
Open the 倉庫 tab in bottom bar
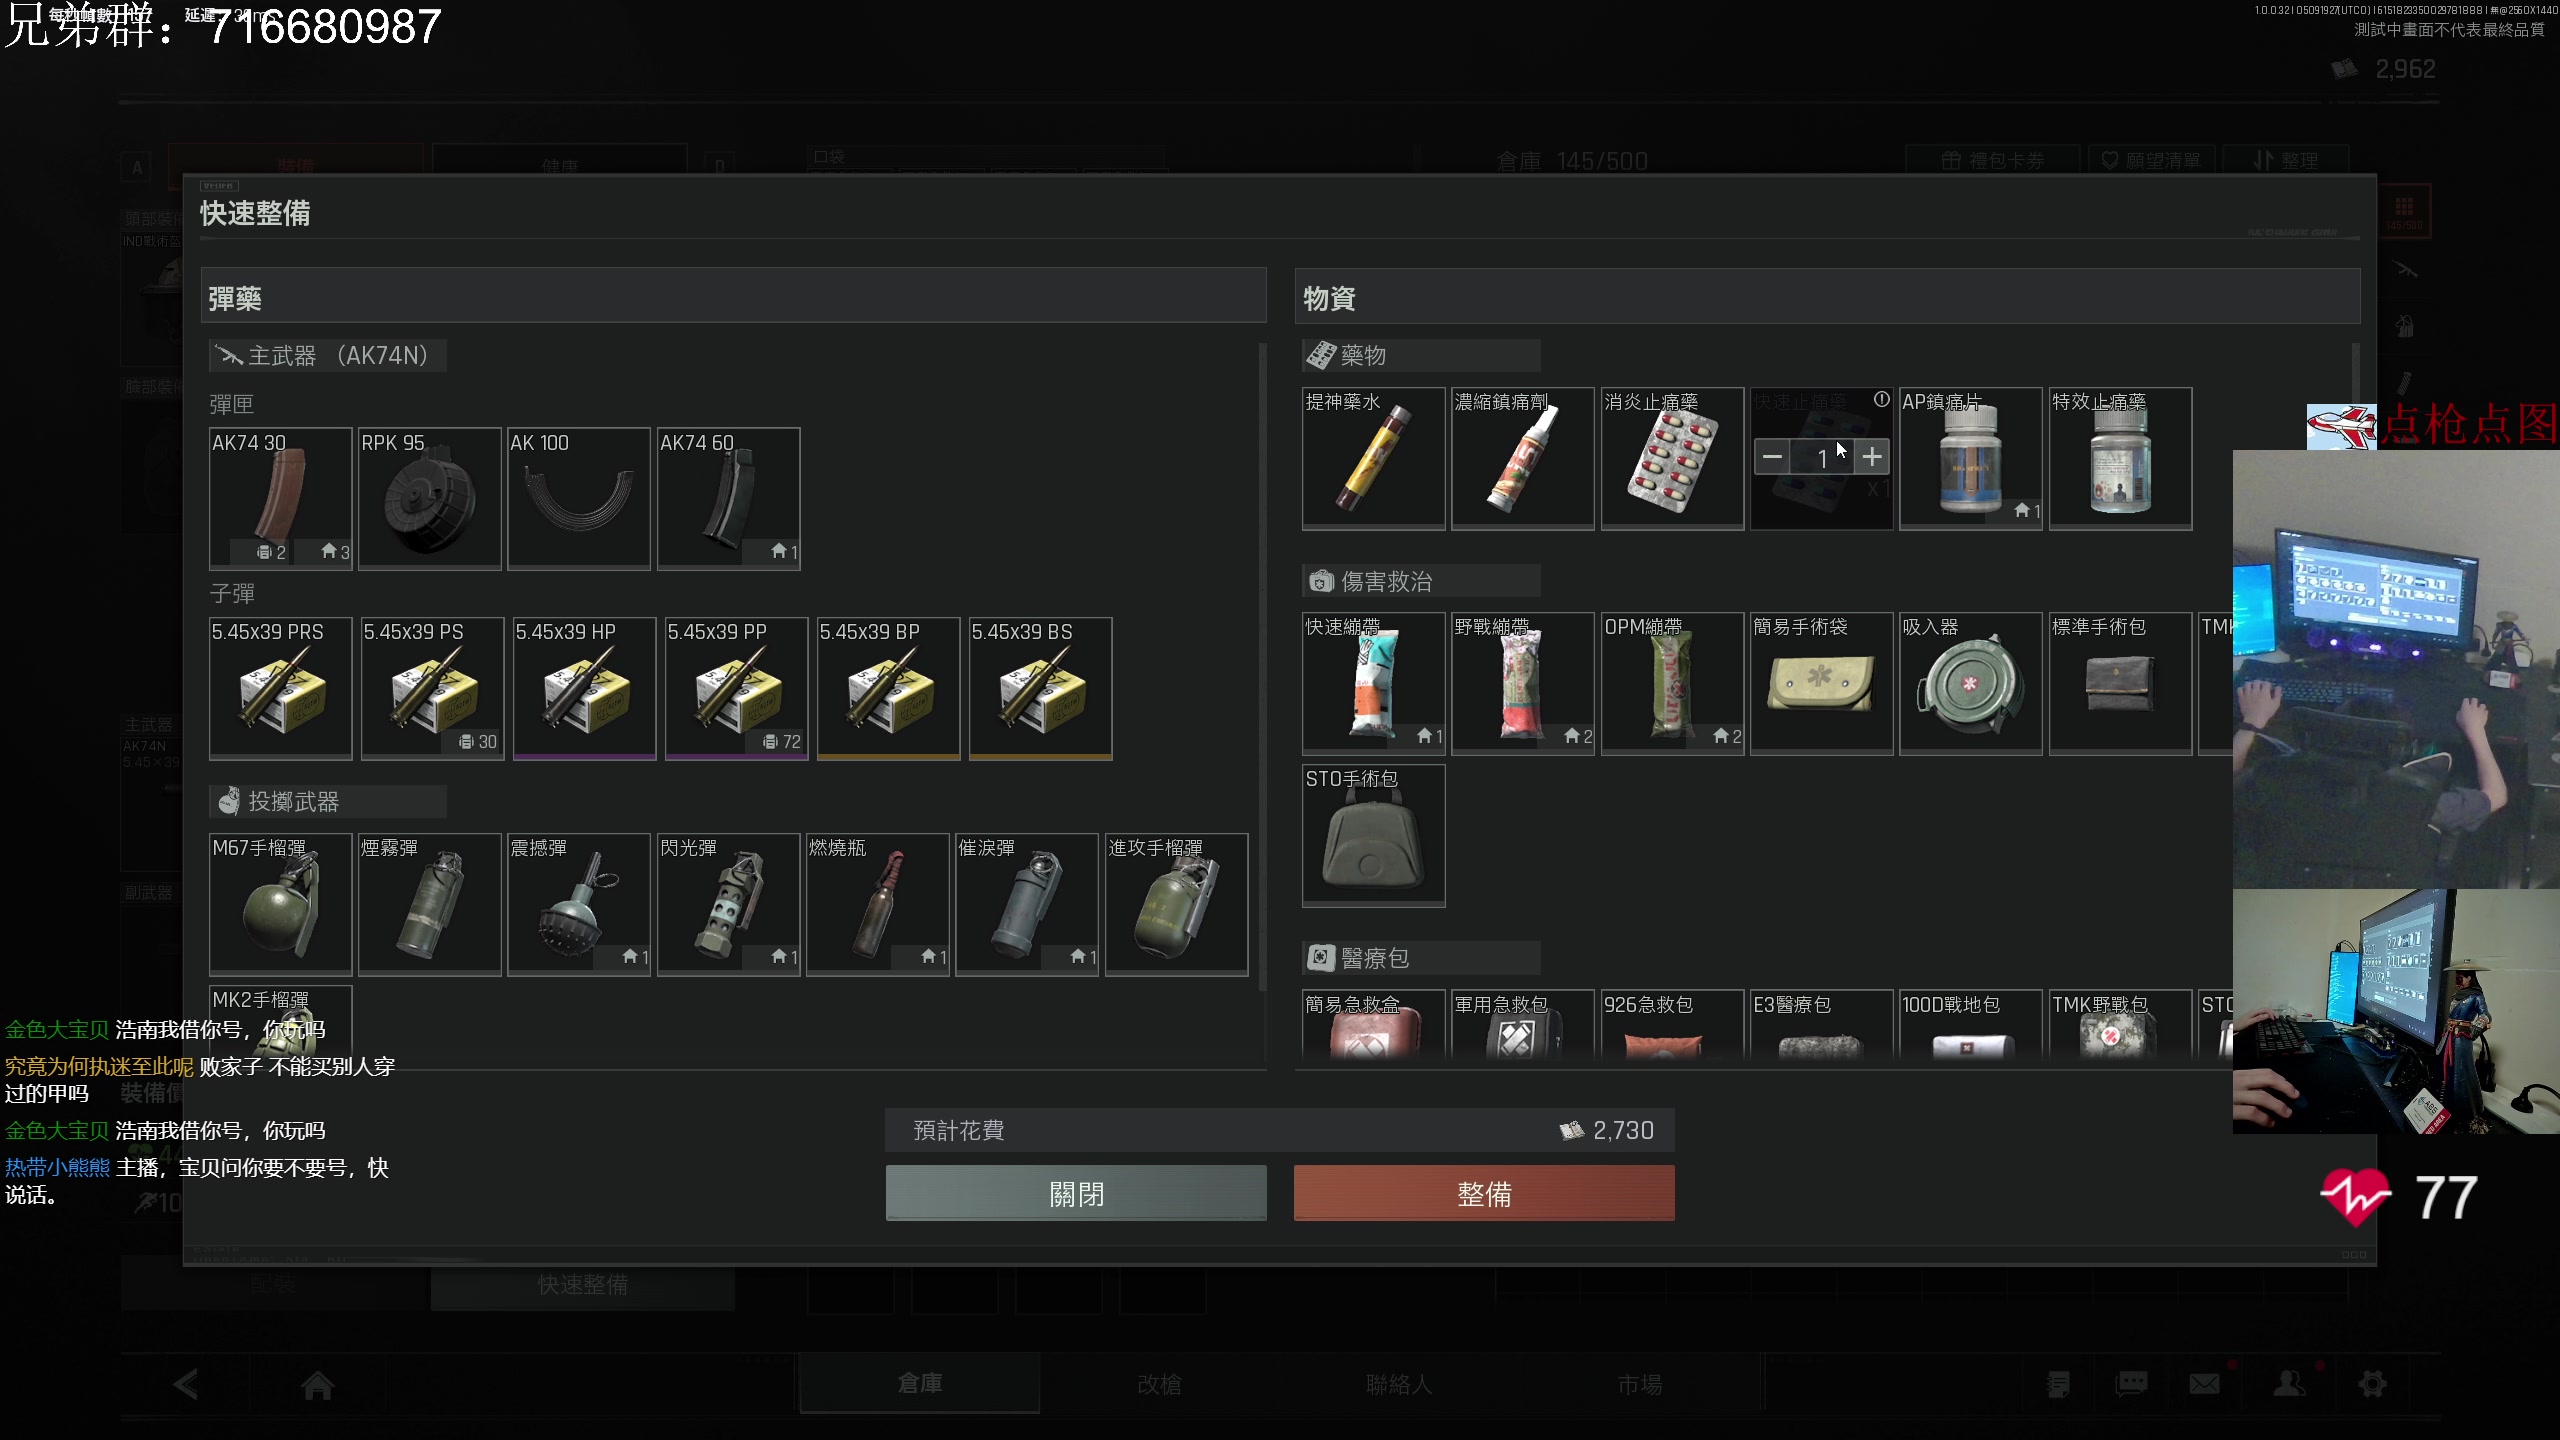tap(919, 1383)
